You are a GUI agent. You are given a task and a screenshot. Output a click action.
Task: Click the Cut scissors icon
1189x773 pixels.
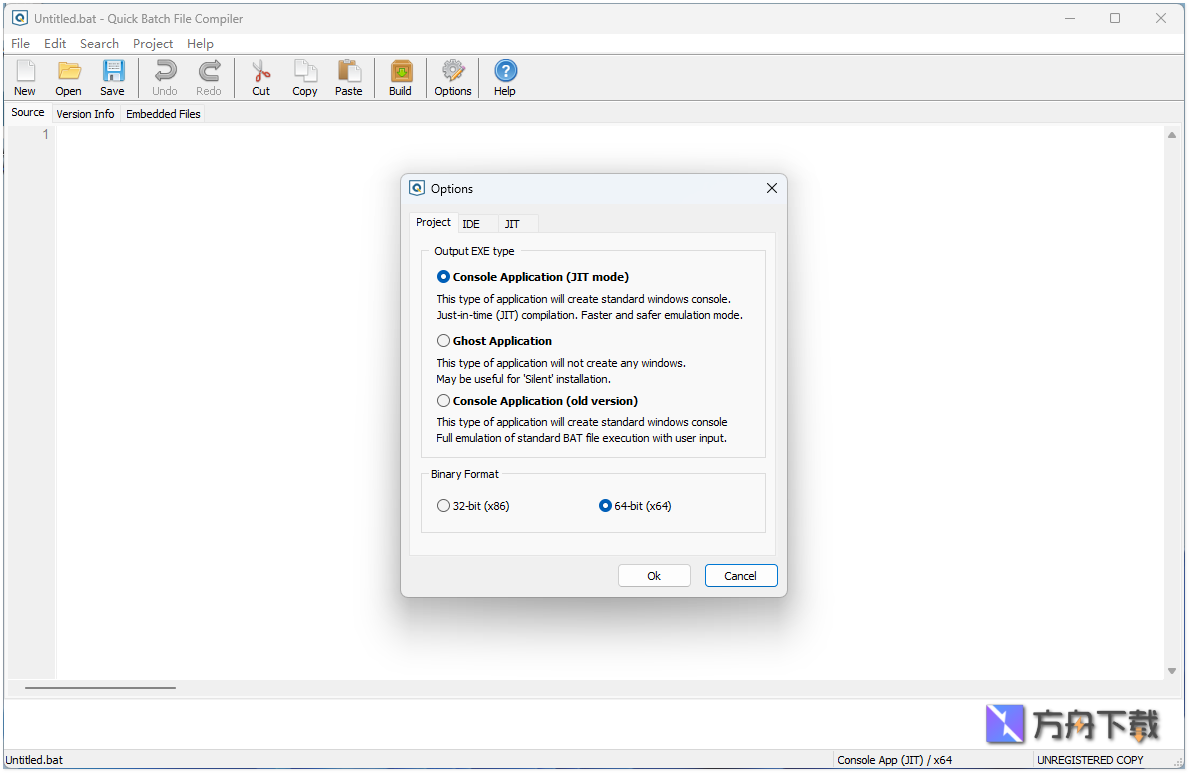pyautogui.click(x=260, y=77)
